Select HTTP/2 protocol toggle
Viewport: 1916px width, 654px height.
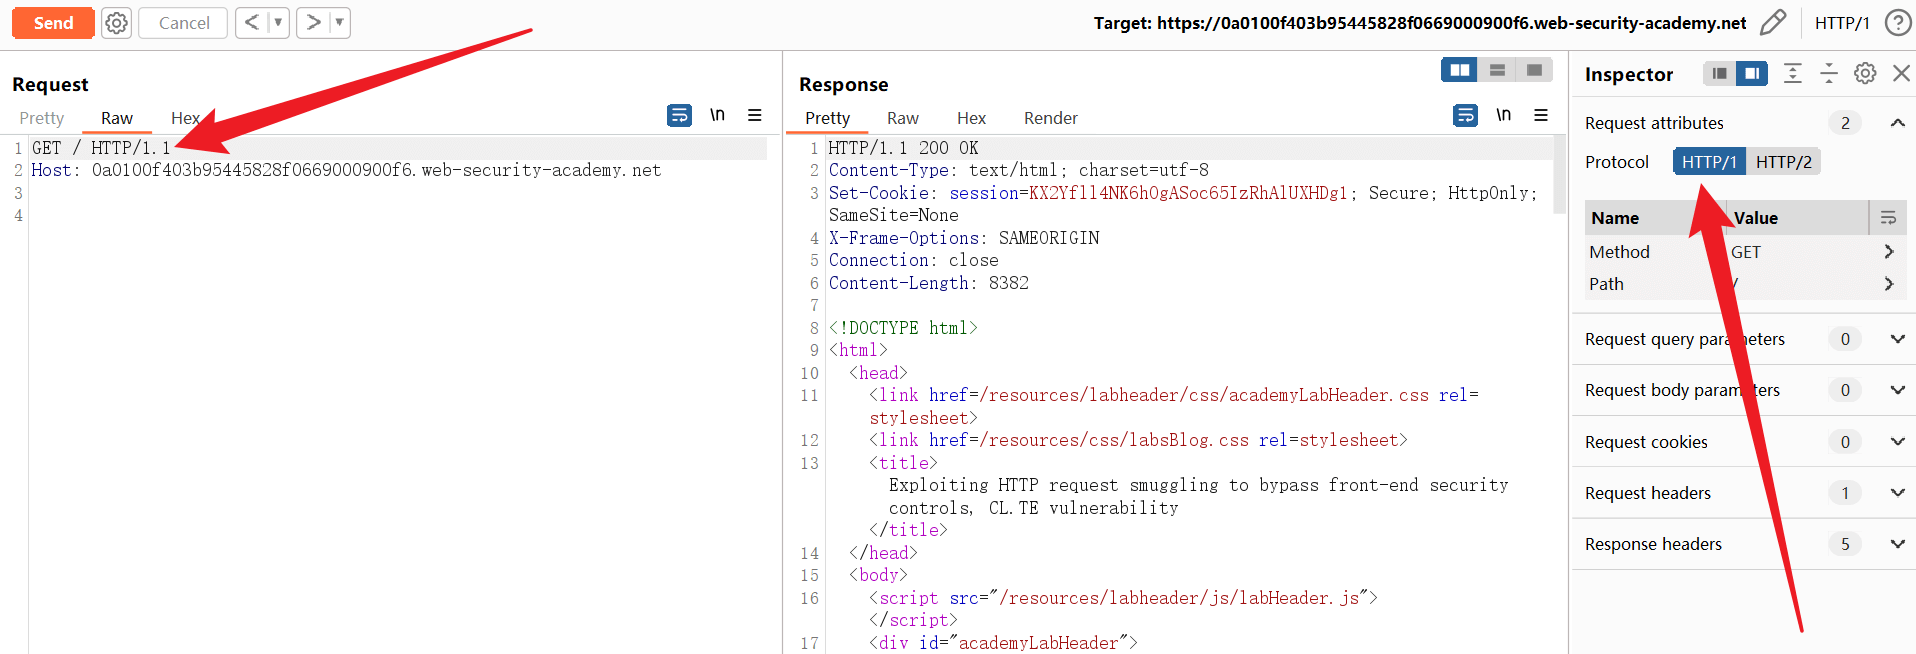pos(1783,162)
